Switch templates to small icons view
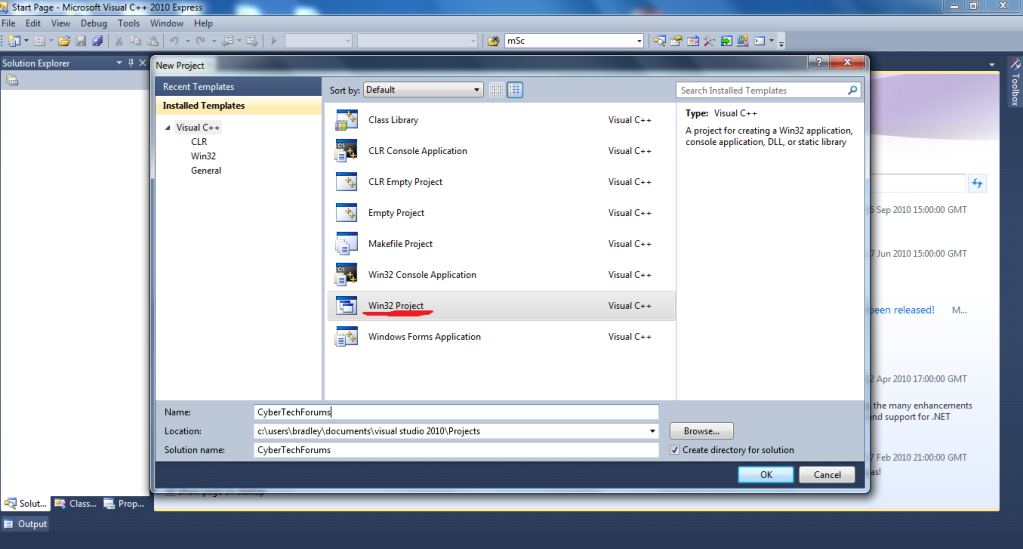The height and width of the screenshot is (549, 1023). tap(496, 90)
